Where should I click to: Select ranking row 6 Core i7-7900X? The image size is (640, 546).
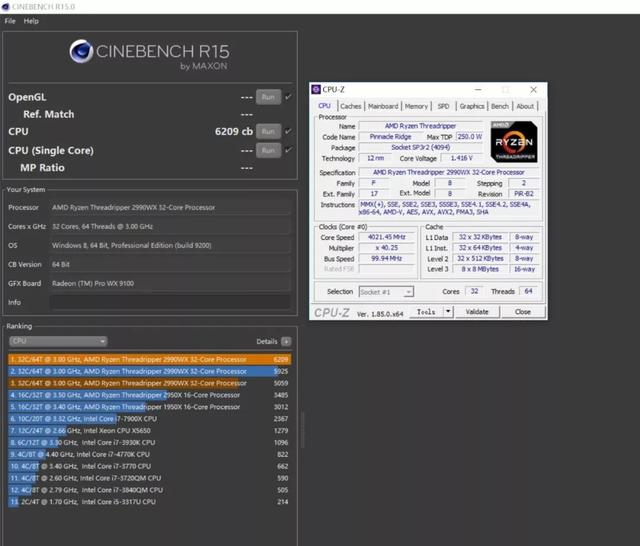(149, 419)
